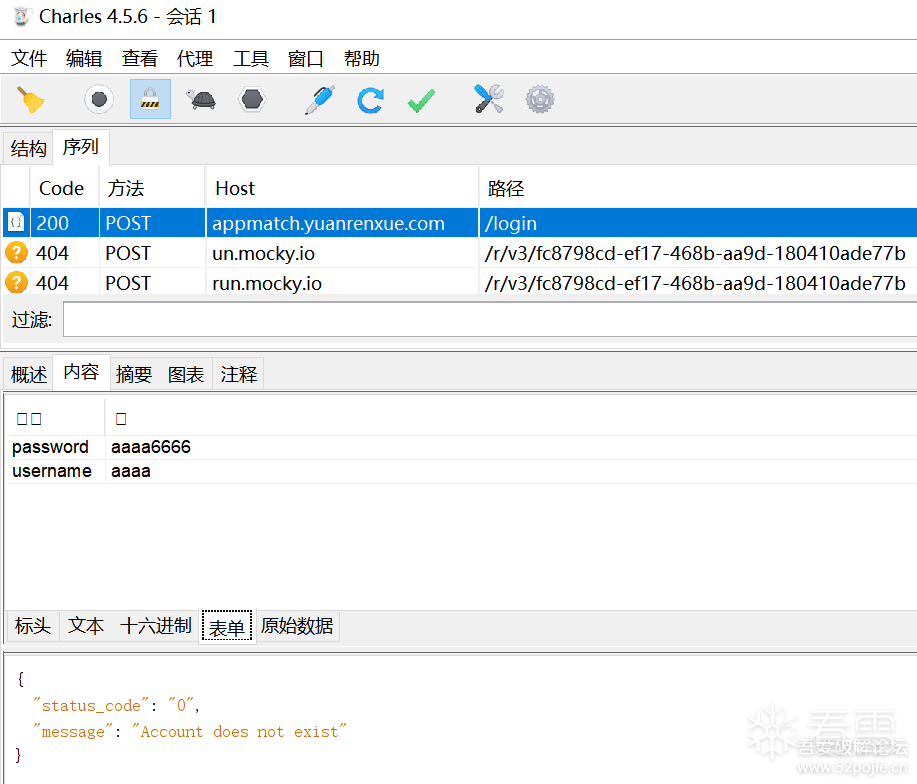Toggle recording with the record button icon
This screenshot has width=917, height=784.
tap(99, 99)
